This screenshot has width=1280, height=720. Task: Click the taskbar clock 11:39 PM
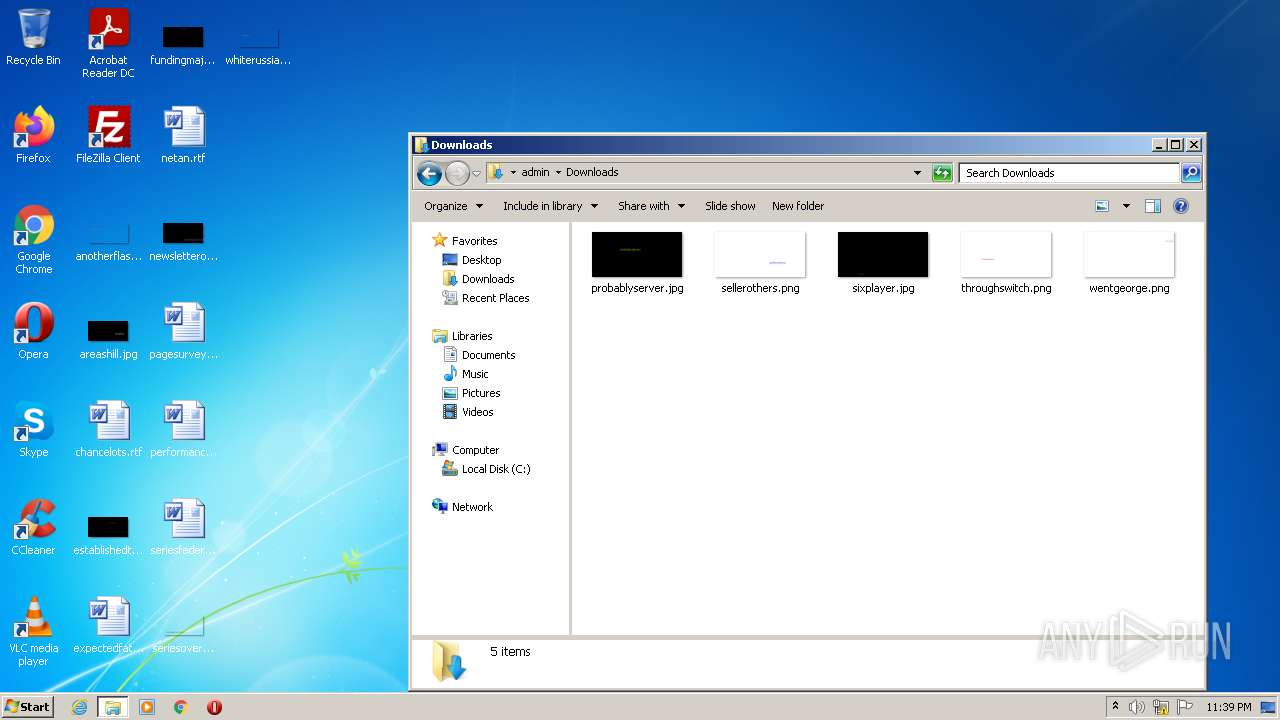point(1228,707)
